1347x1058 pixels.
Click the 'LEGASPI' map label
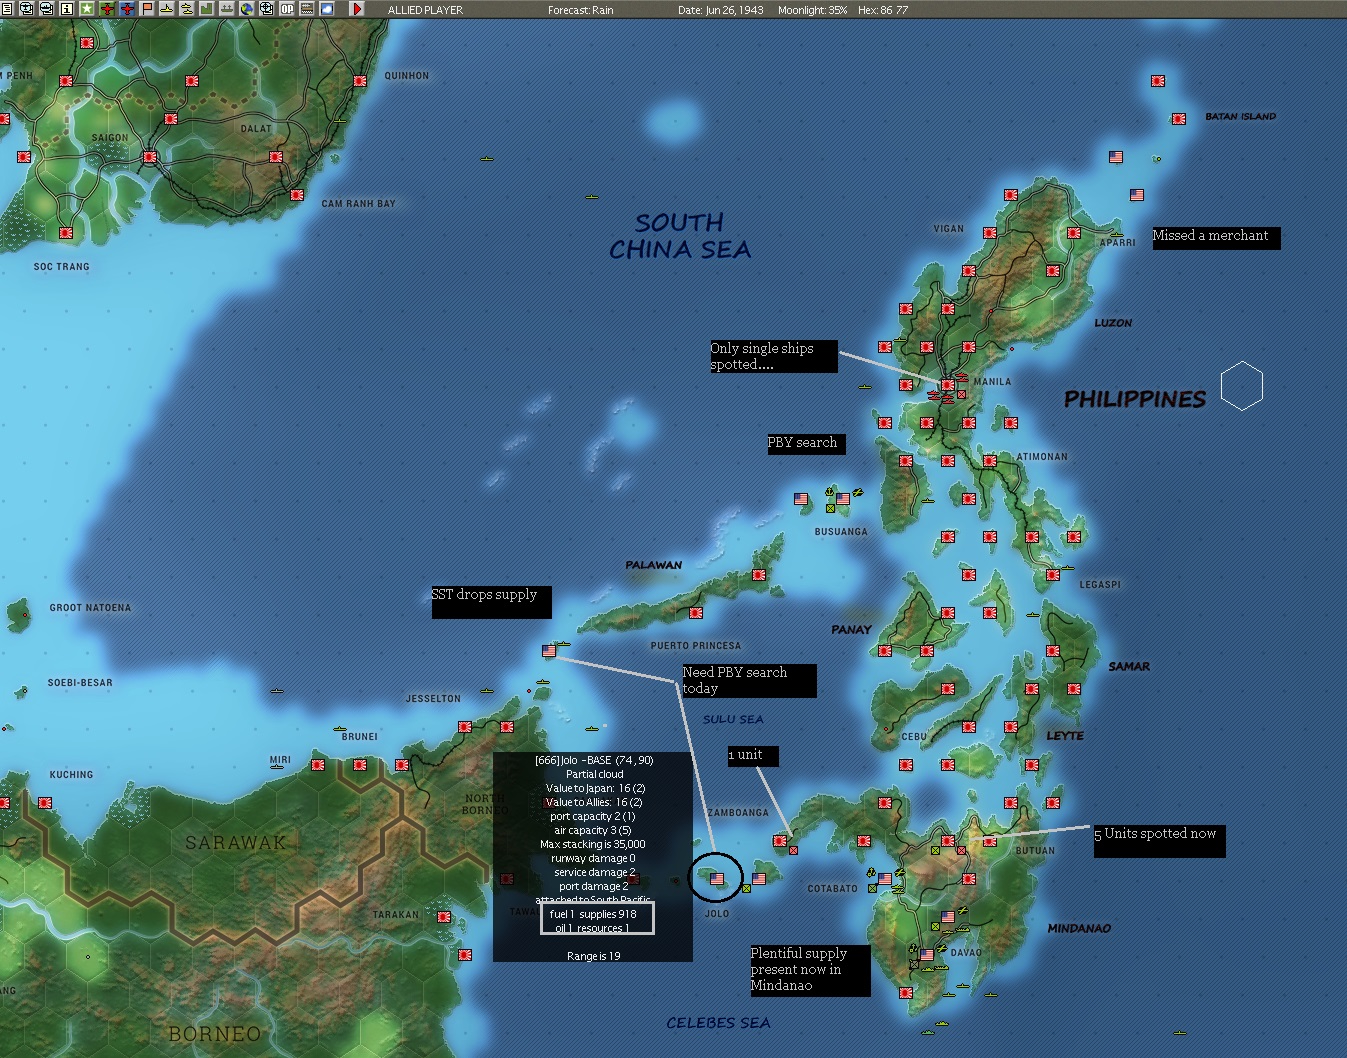[1100, 584]
